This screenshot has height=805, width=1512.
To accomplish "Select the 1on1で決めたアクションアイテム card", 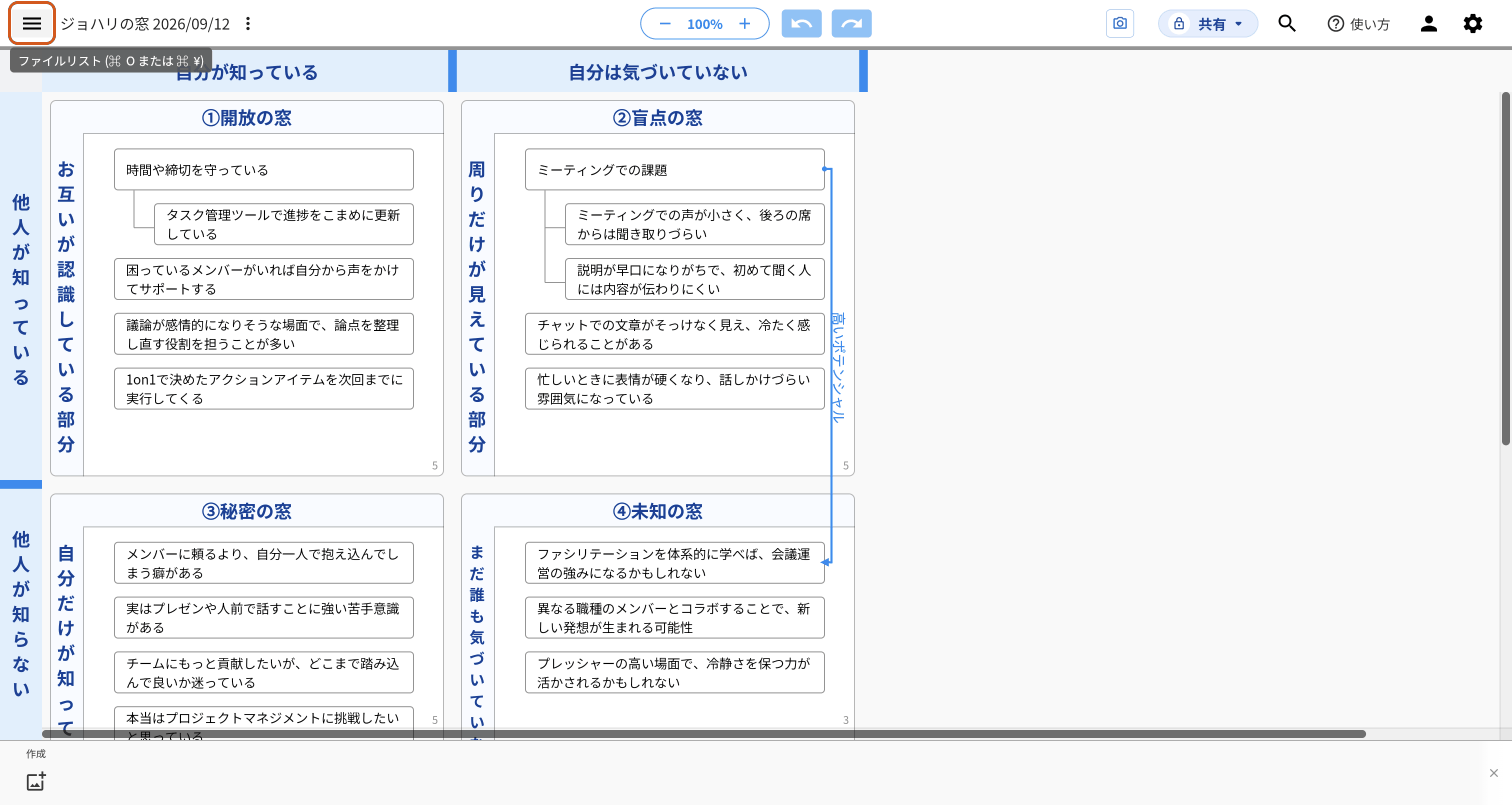I will tap(264, 389).
